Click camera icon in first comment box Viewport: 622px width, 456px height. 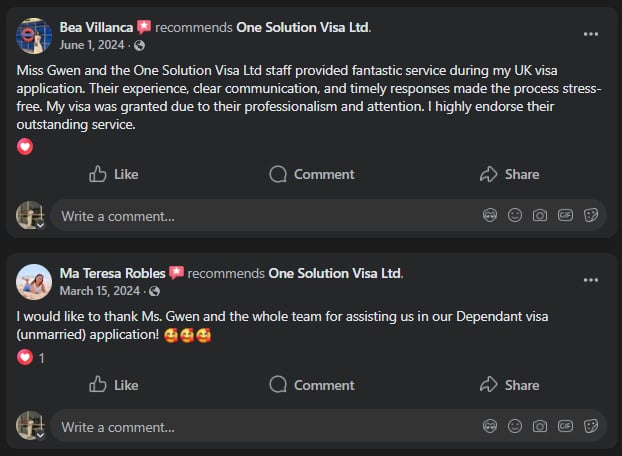(x=540, y=215)
